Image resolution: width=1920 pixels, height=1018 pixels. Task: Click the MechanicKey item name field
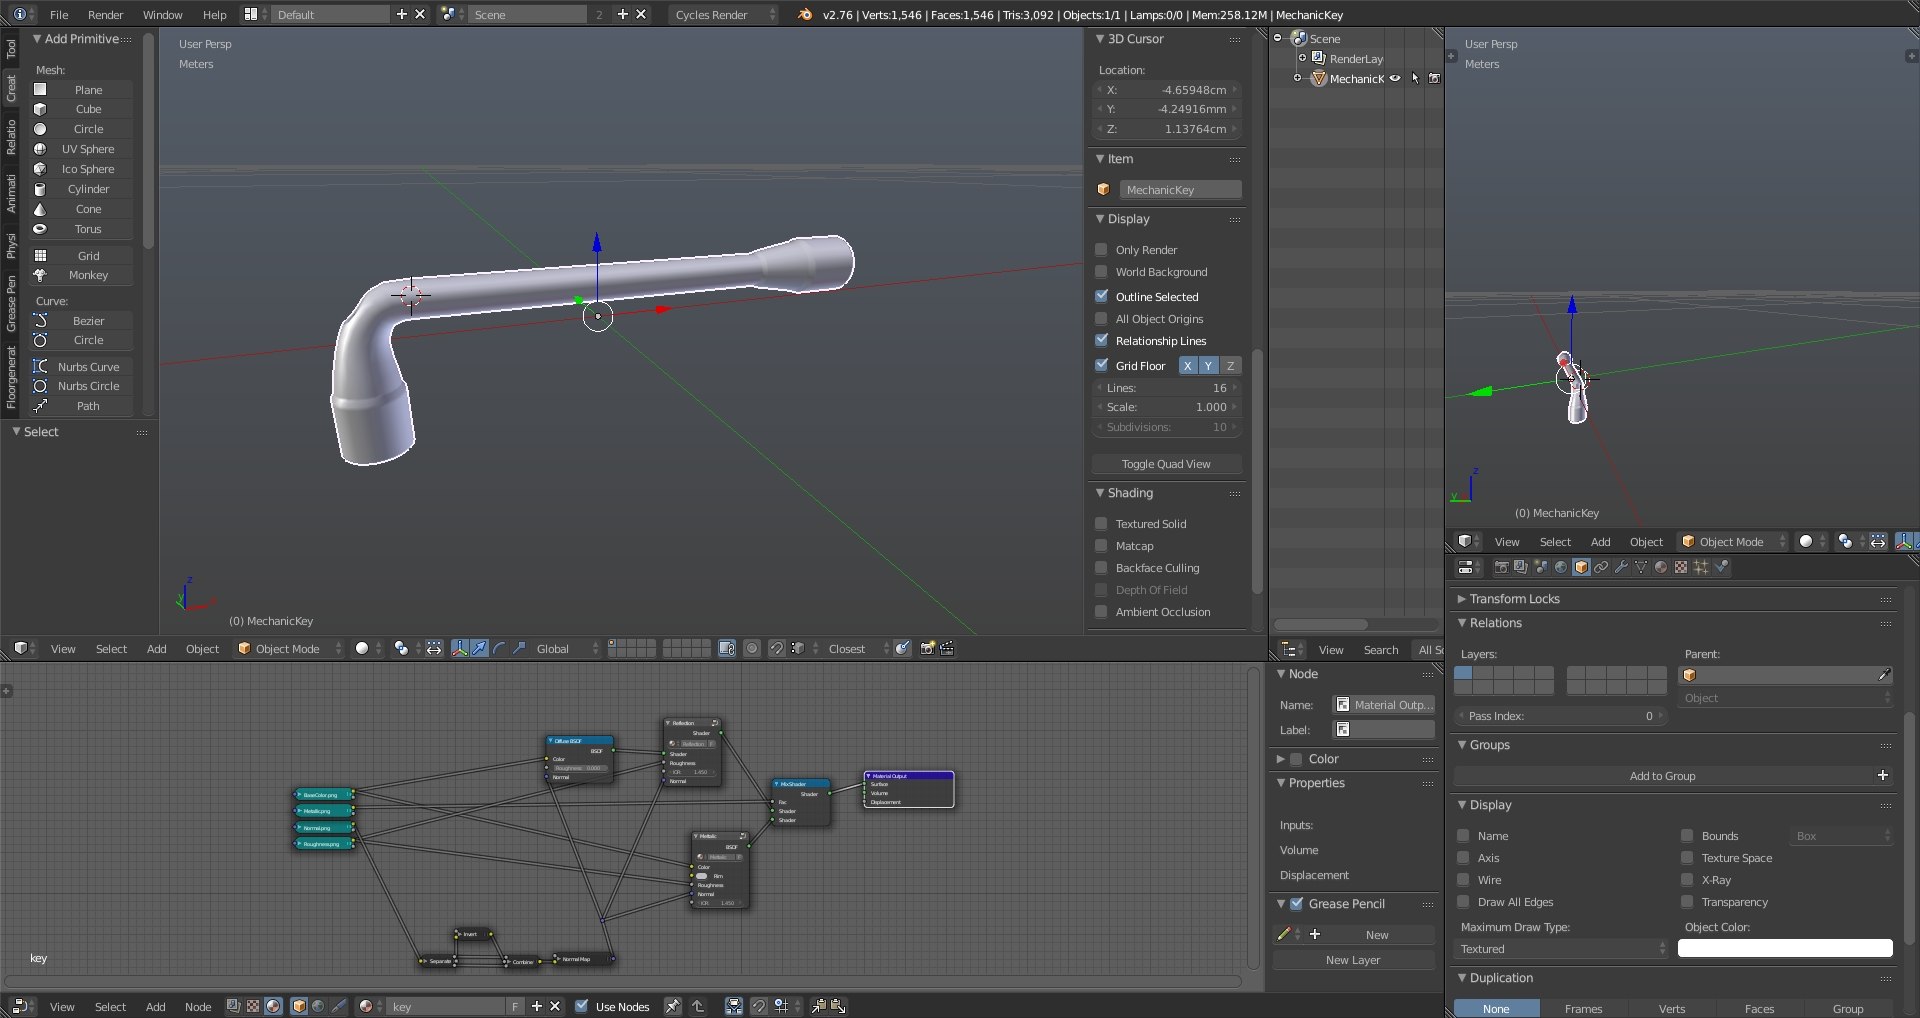click(x=1180, y=190)
